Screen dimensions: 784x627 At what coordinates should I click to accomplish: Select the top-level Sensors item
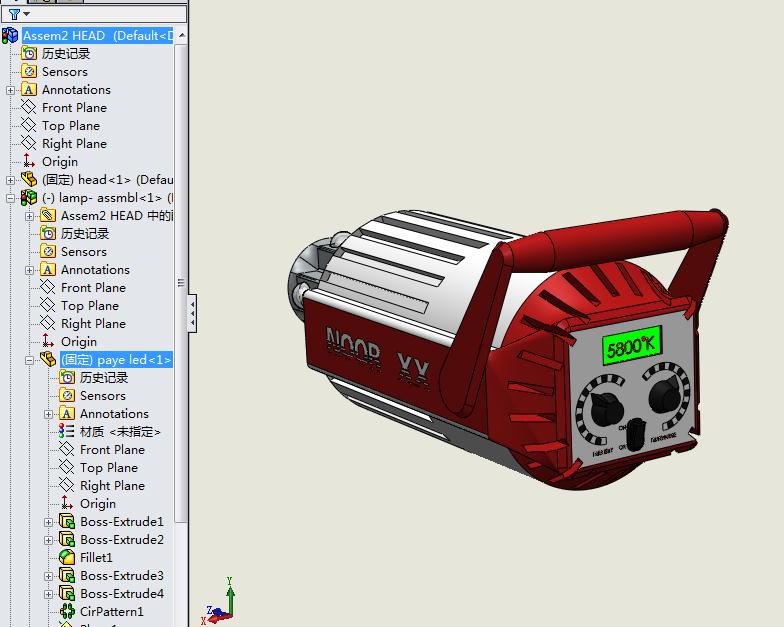click(x=64, y=72)
